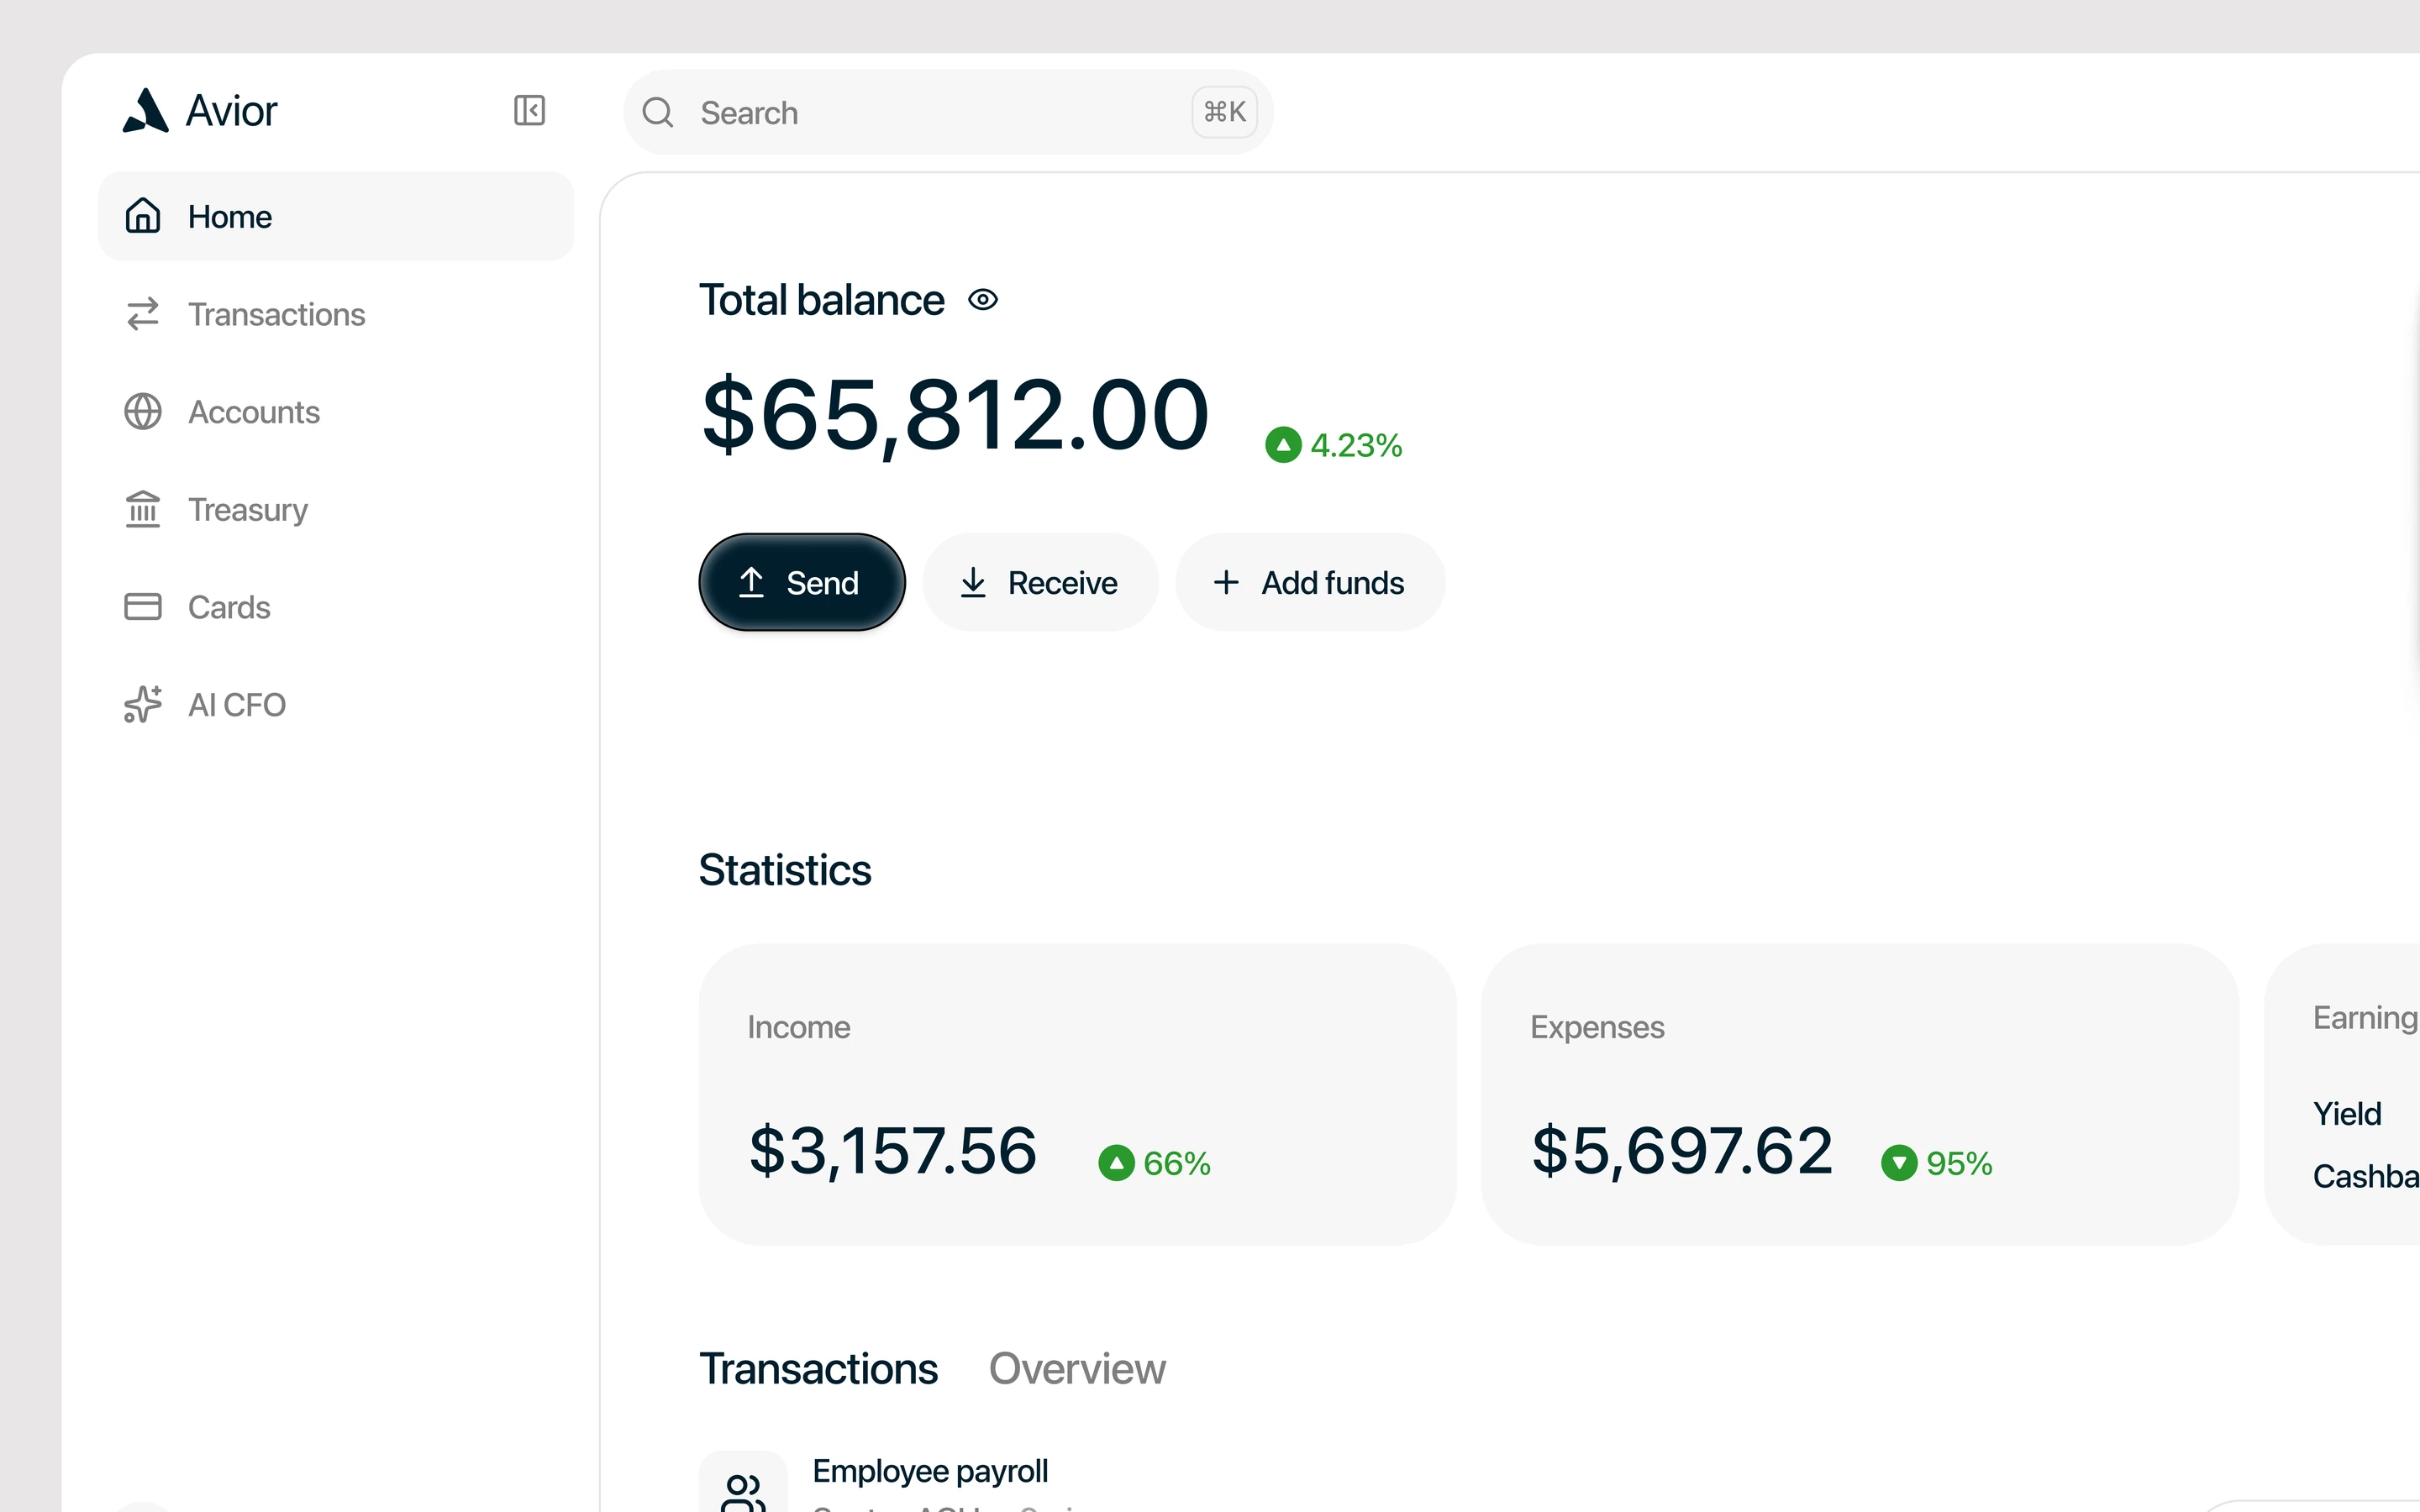The width and height of the screenshot is (2420, 1512).
Task: Click the Receive button
Action: pyautogui.click(x=1040, y=582)
